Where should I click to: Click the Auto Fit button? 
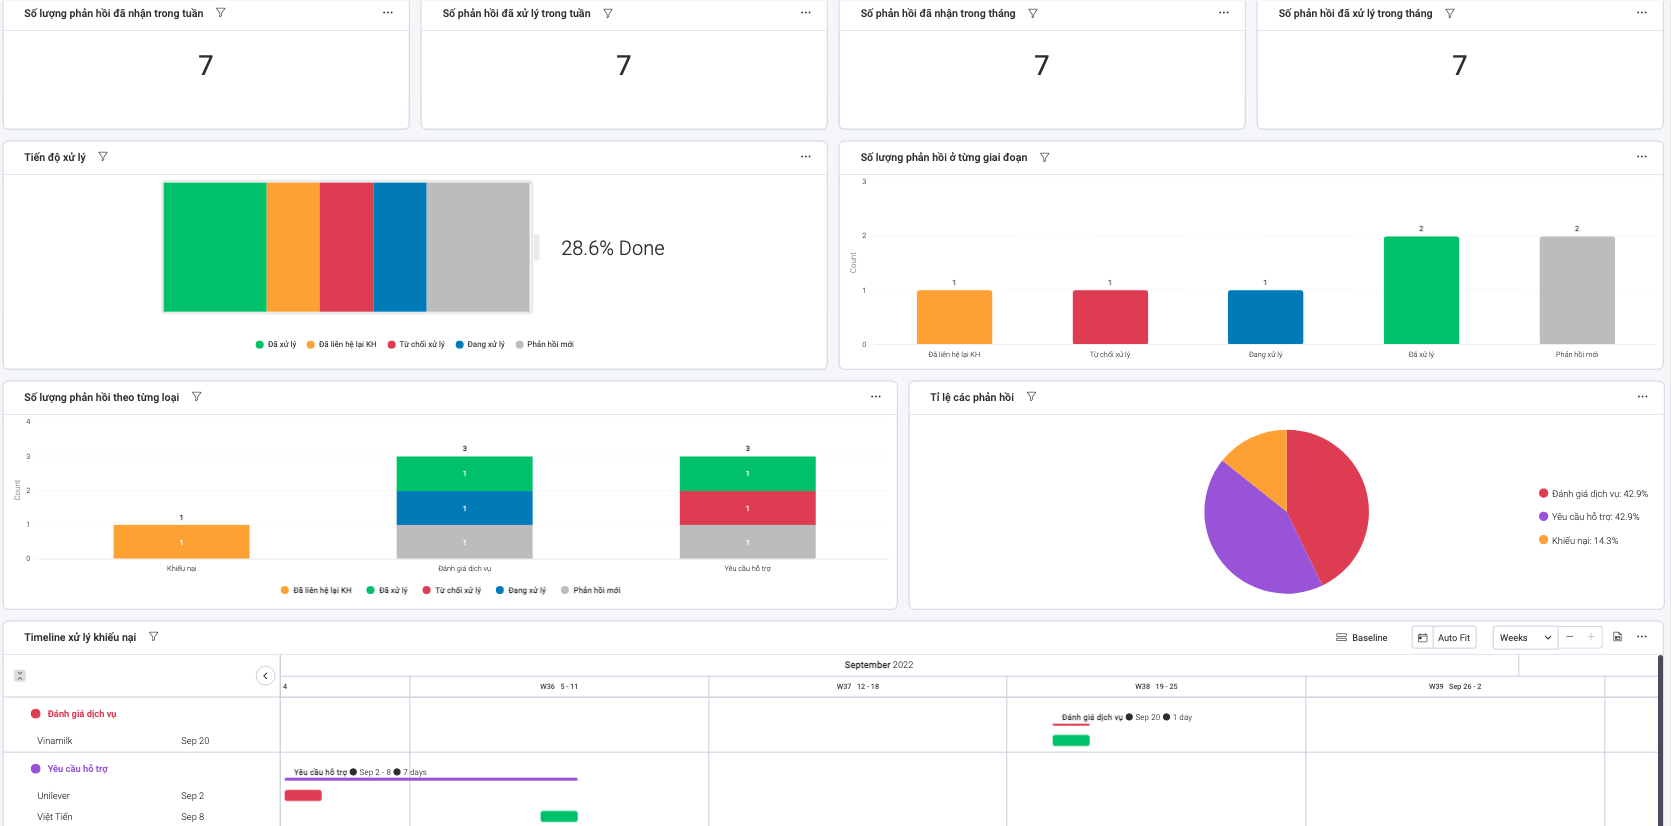pyautogui.click(x=1453, y=638)
